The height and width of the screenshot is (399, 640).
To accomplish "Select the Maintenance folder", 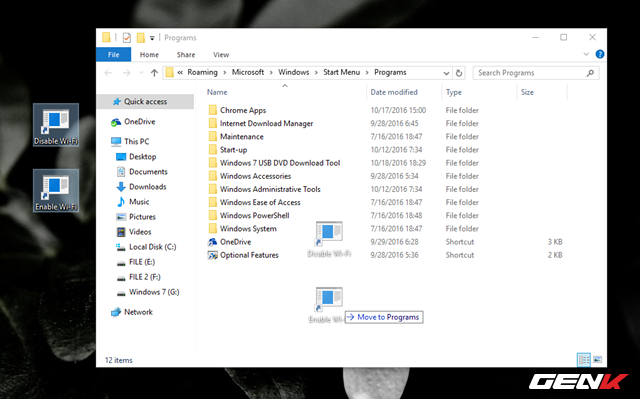I will 242,137.
